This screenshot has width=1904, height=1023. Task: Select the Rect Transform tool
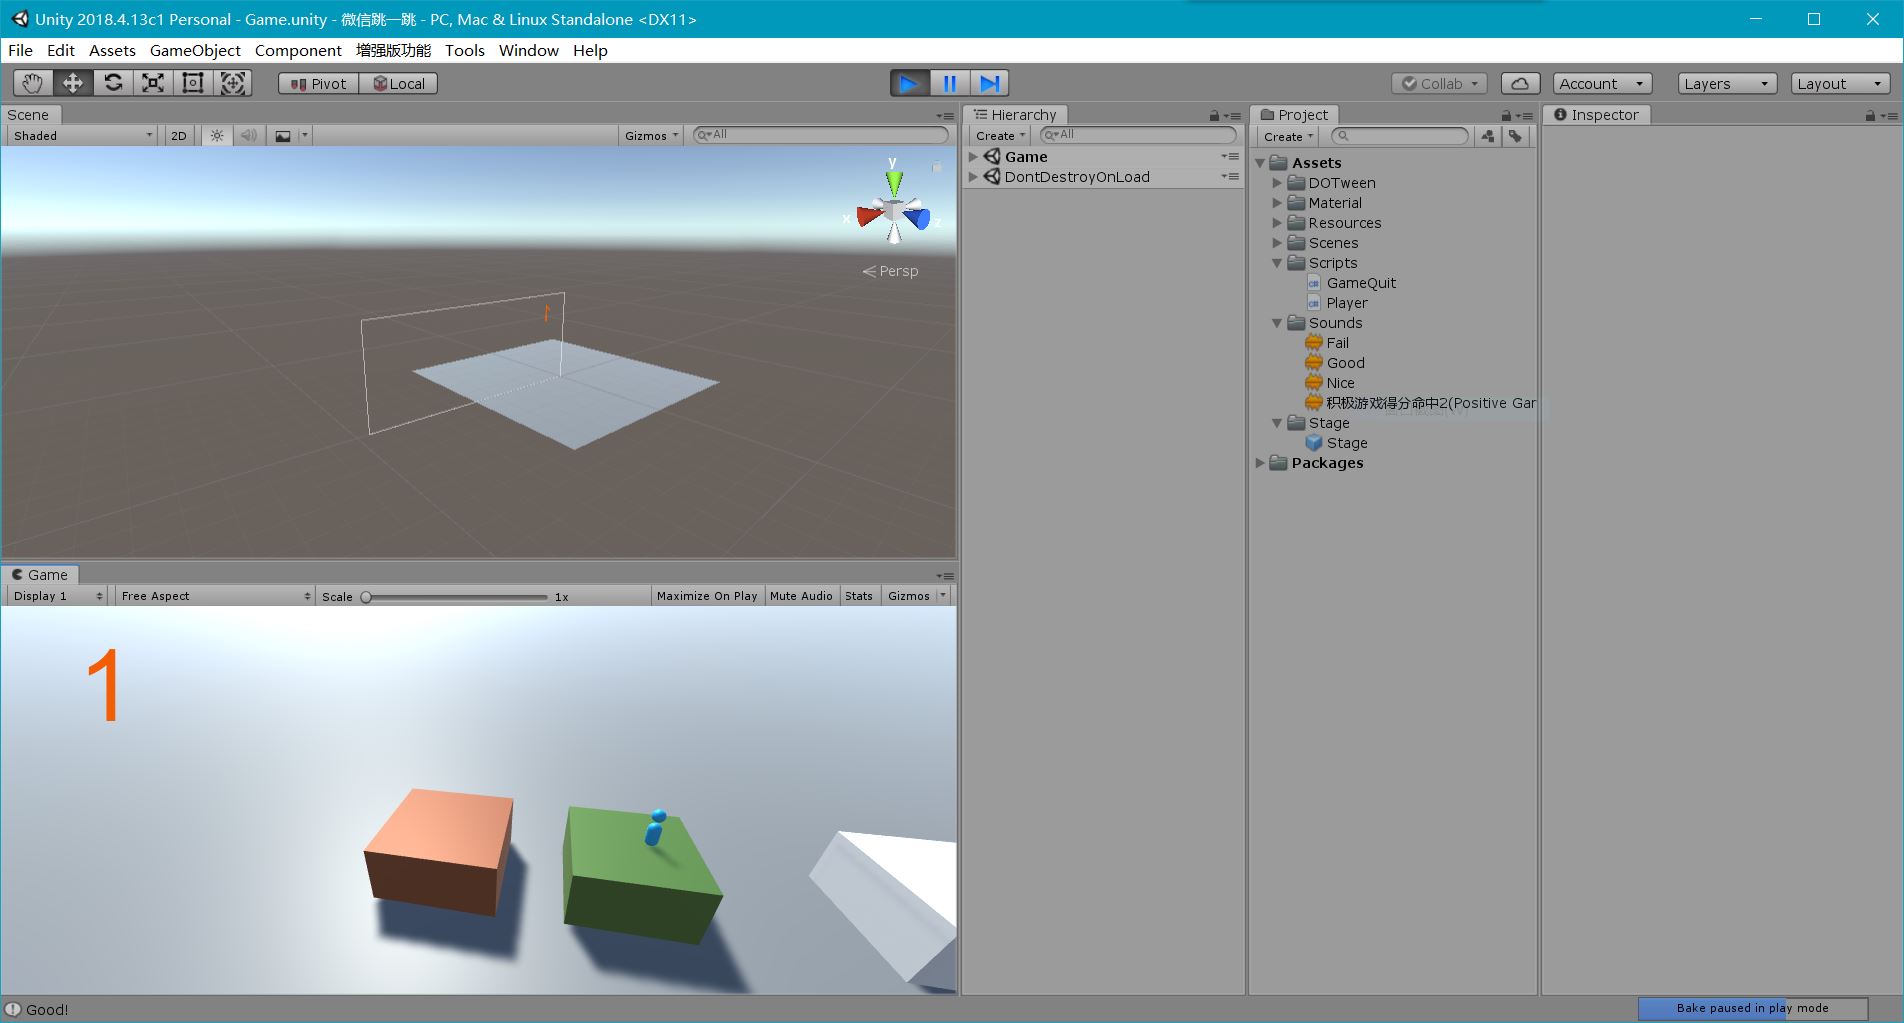tap(193, 83)
